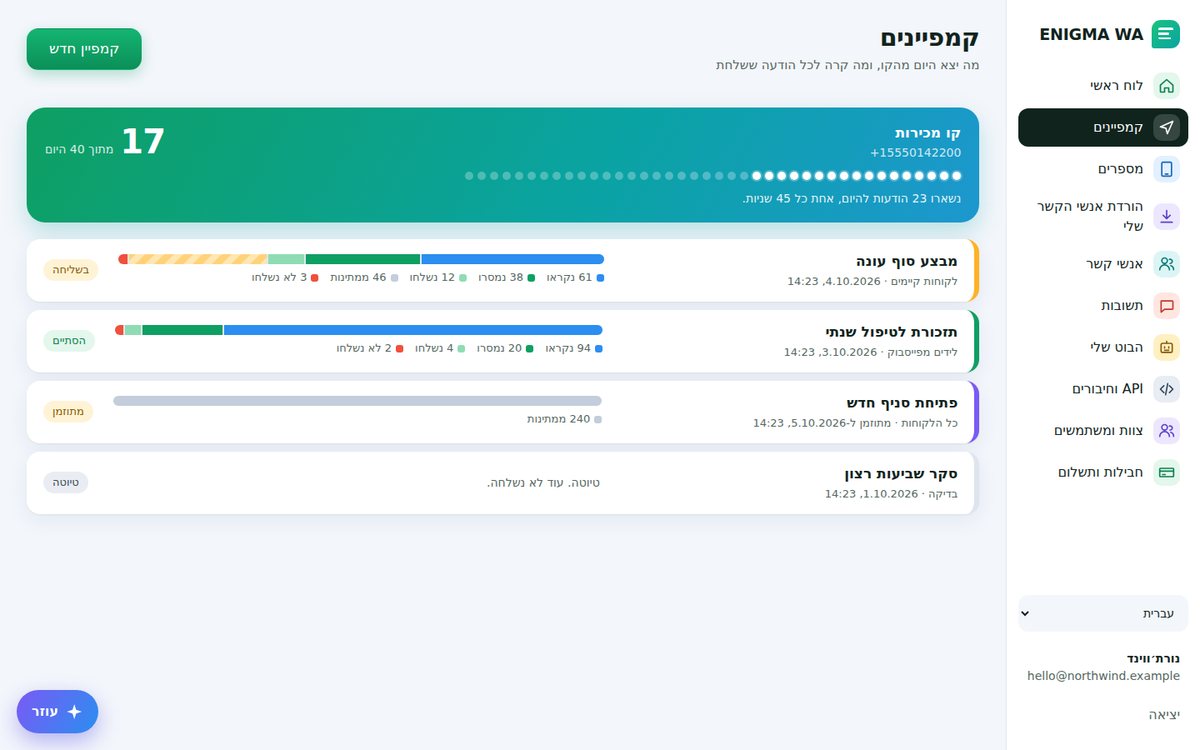Click the paper plane icon beside קמפיינים
The image size is (1200, 750).
pyautogui.click(x=1166, y=127)
